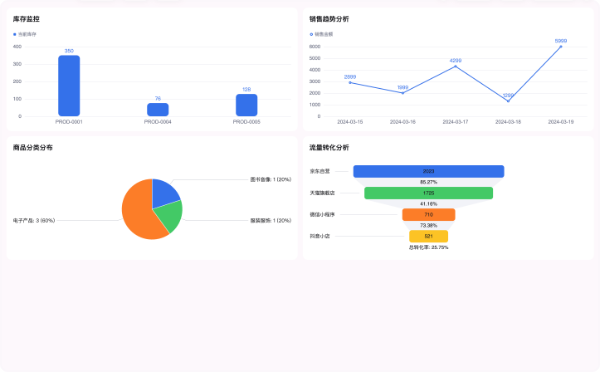Image resolution: width=600 pixels, height=372 pixels.
Task: Click the 服装服饰: 1 (20%) pie label
Action: tap(271, 220)
